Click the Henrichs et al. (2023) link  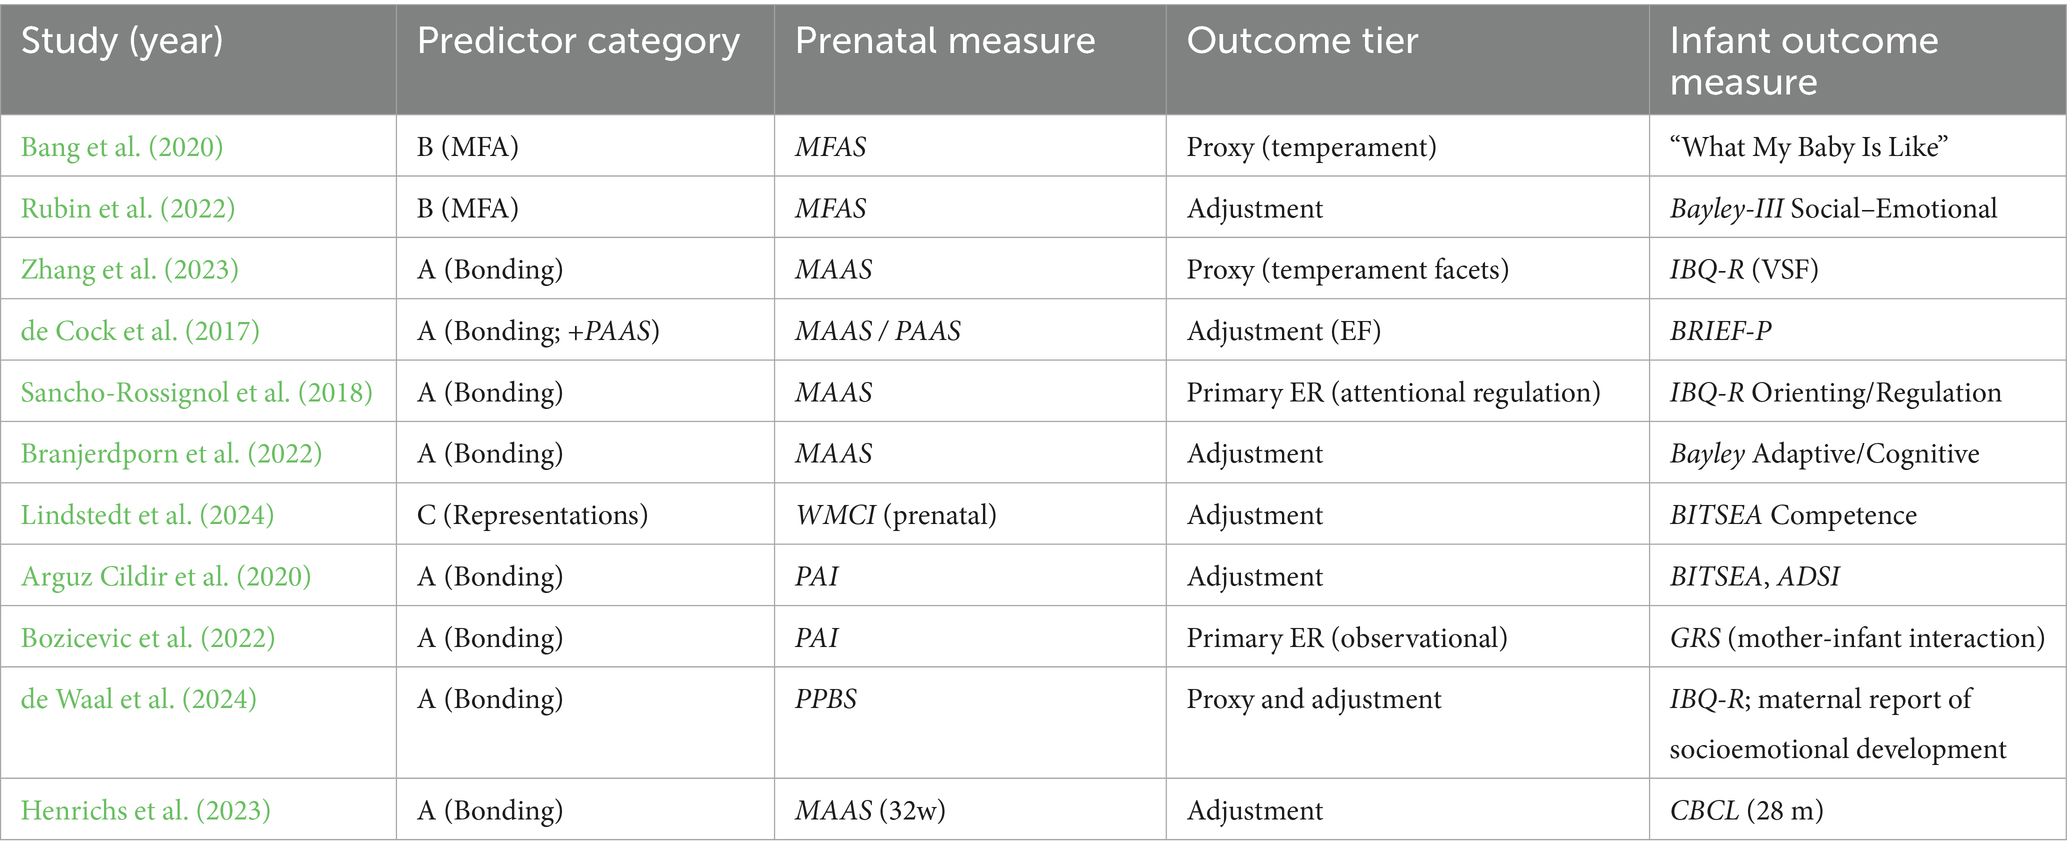point(146,810)
